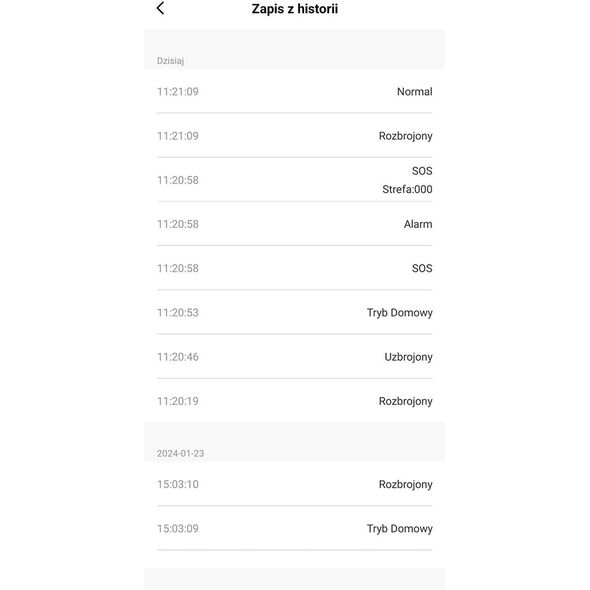Click the 15:03:10 timestamp

click(x=178, y=484)
